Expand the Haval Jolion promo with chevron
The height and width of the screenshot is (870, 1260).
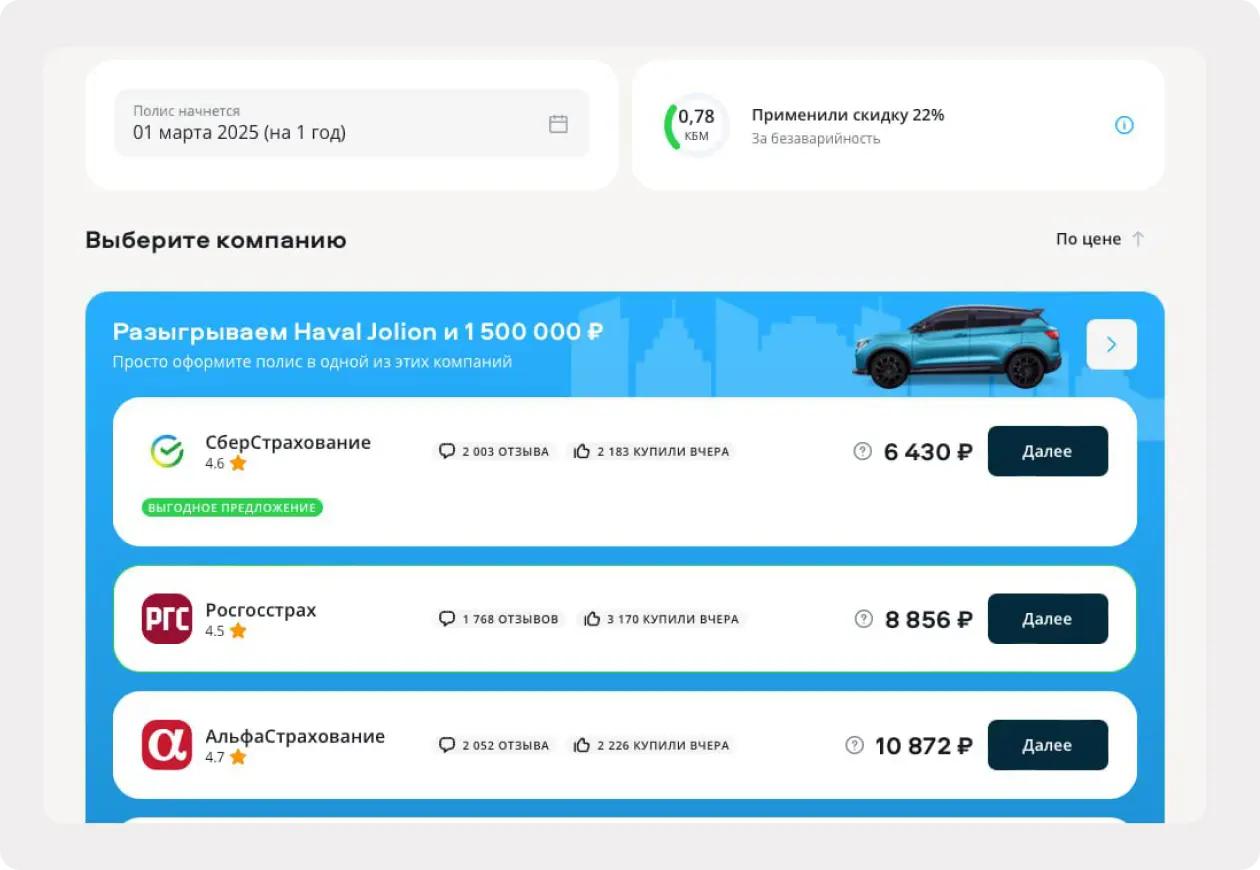[x=1111, y=344]
